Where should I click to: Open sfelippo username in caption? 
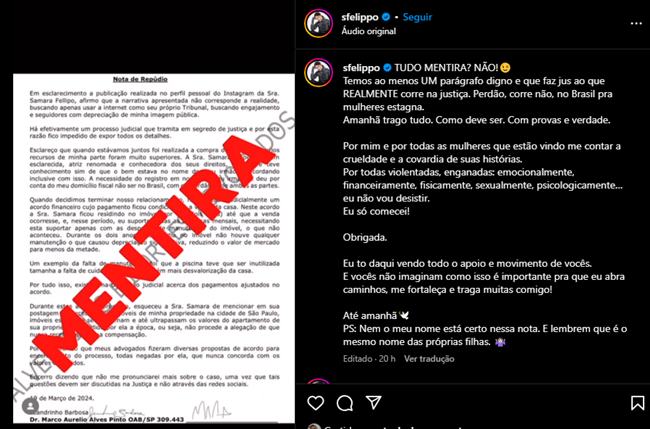pos(361,68)
